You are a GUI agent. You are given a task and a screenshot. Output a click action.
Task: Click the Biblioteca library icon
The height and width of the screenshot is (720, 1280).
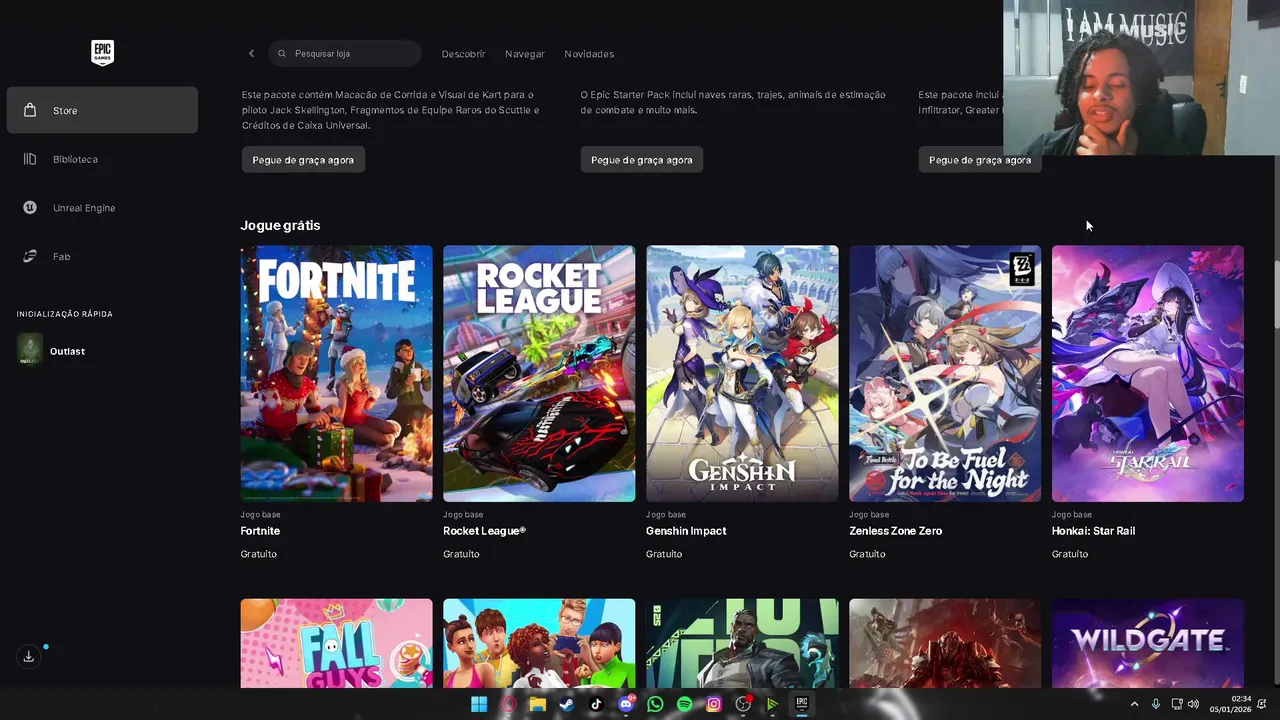pos(30,159)
